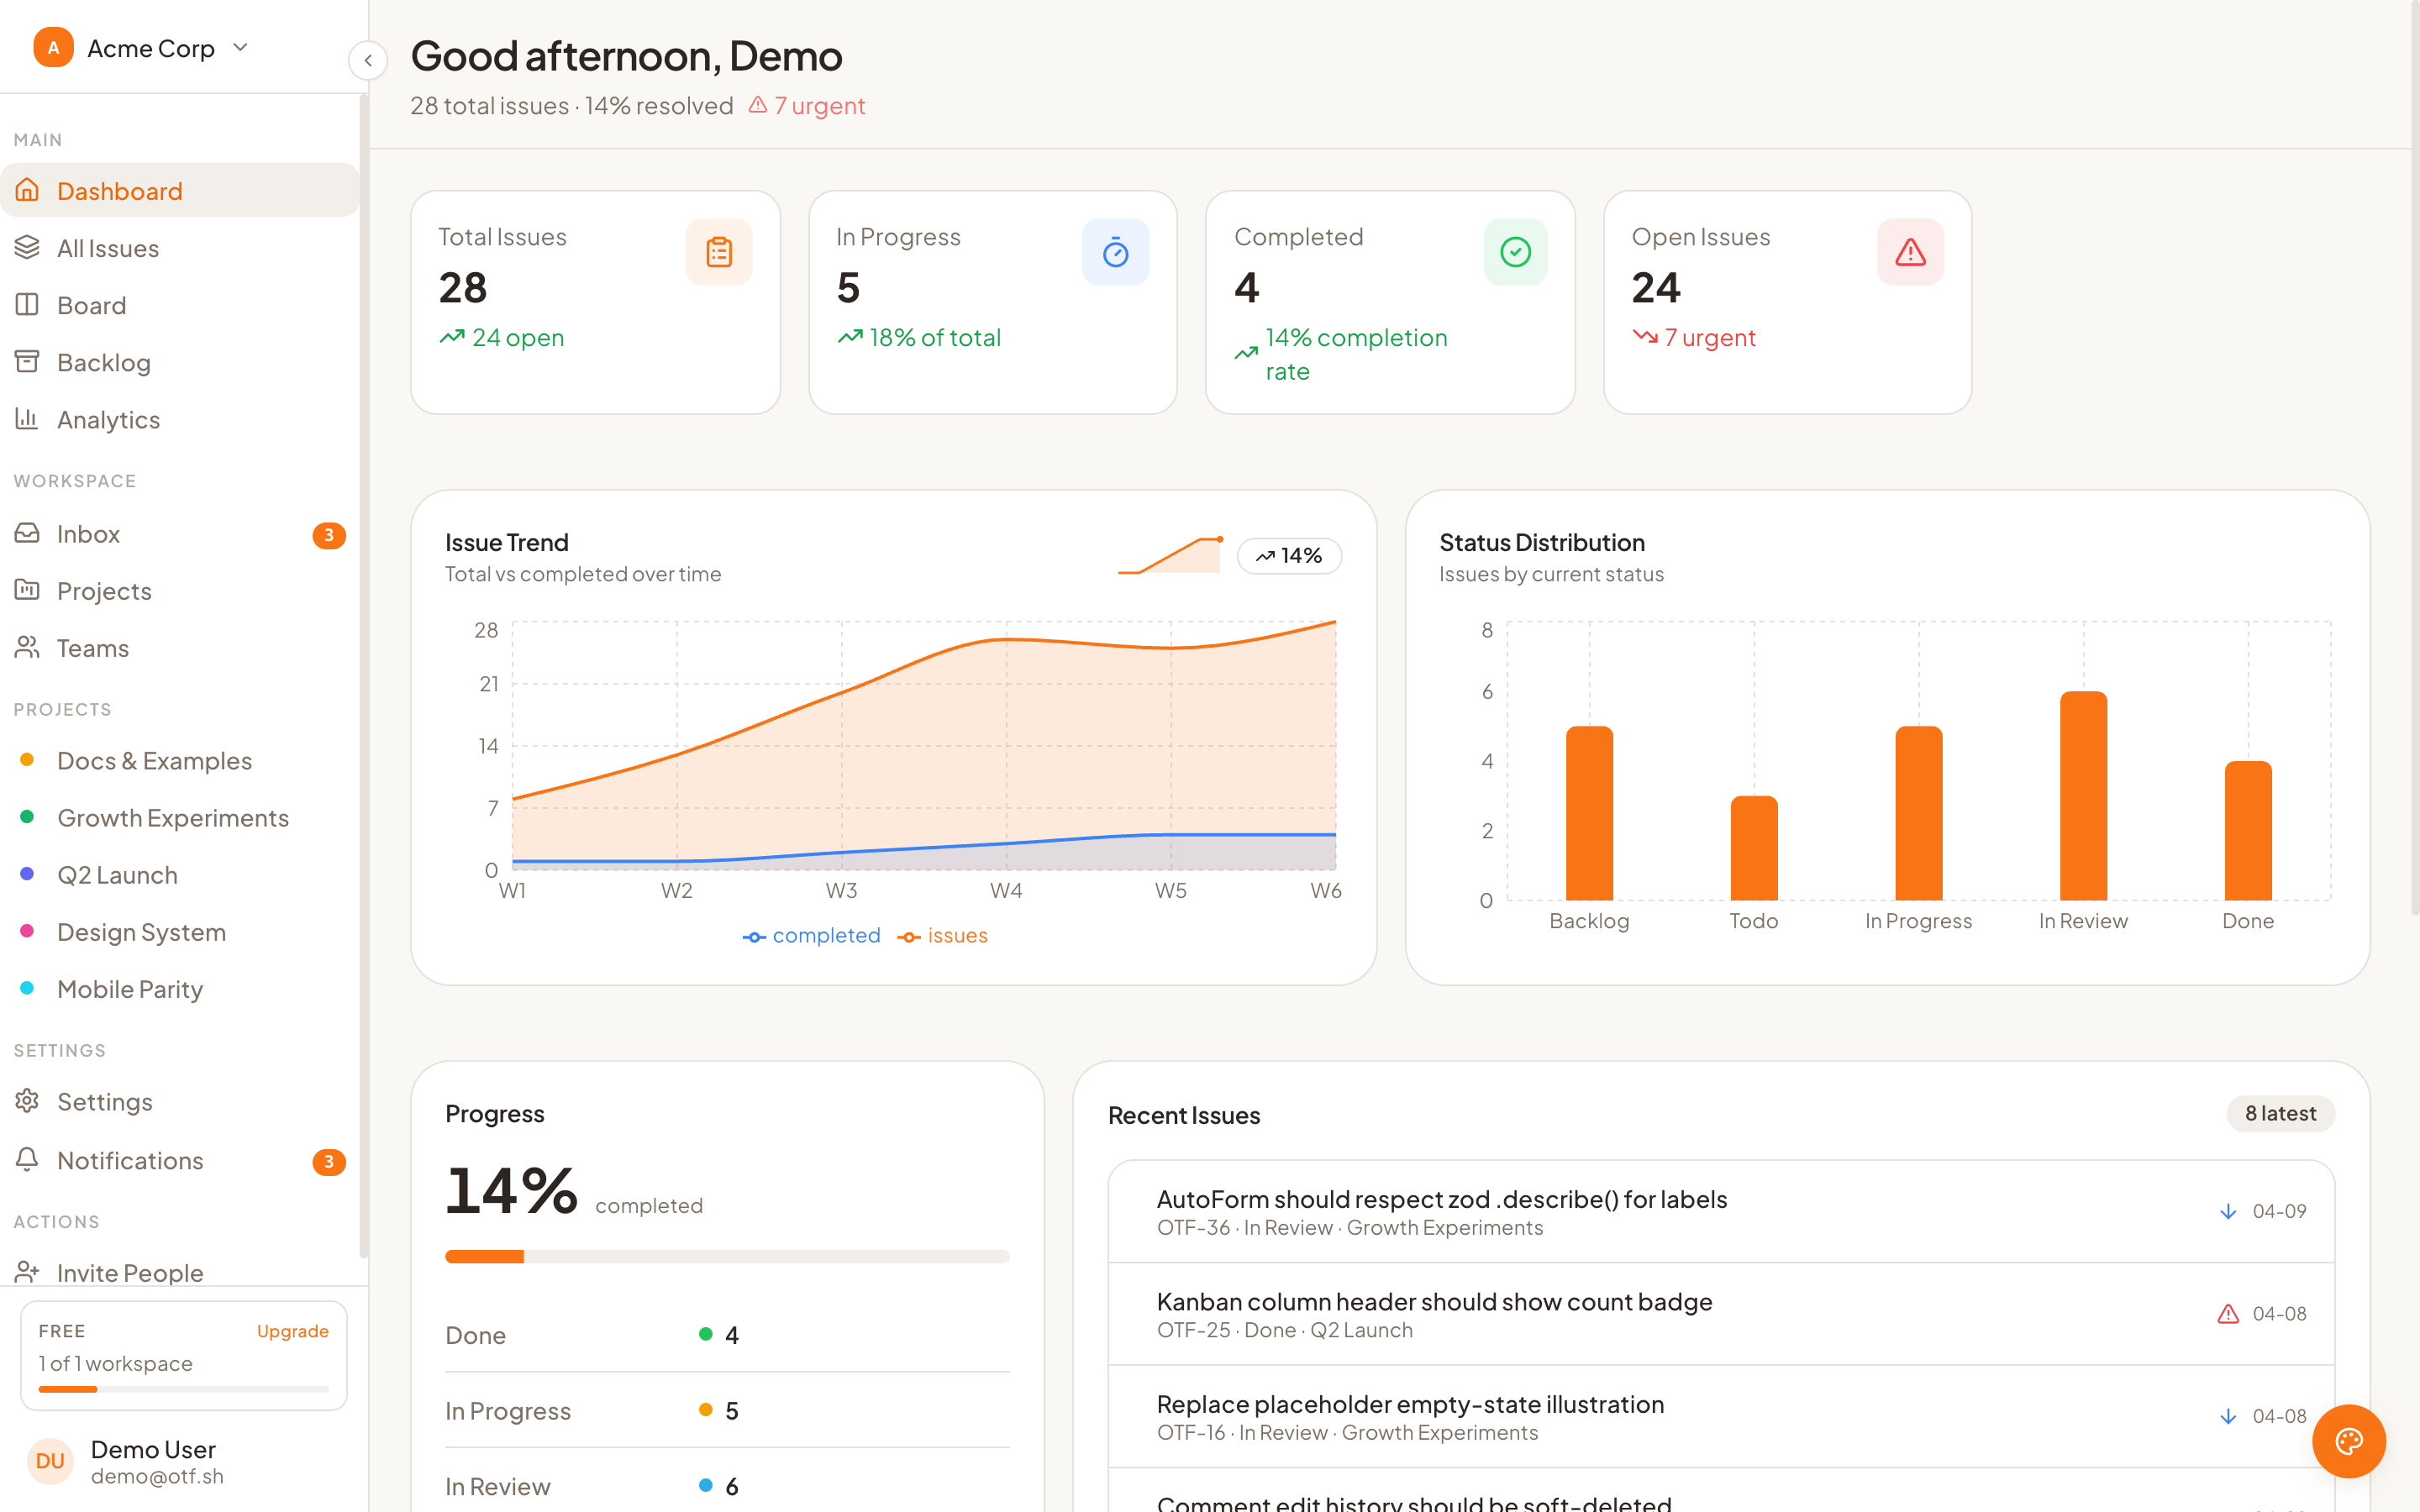Screen dimensions: 2420x1512
Task: Click the In Progress row in Progress card
Action: [x=727, y=1410]
